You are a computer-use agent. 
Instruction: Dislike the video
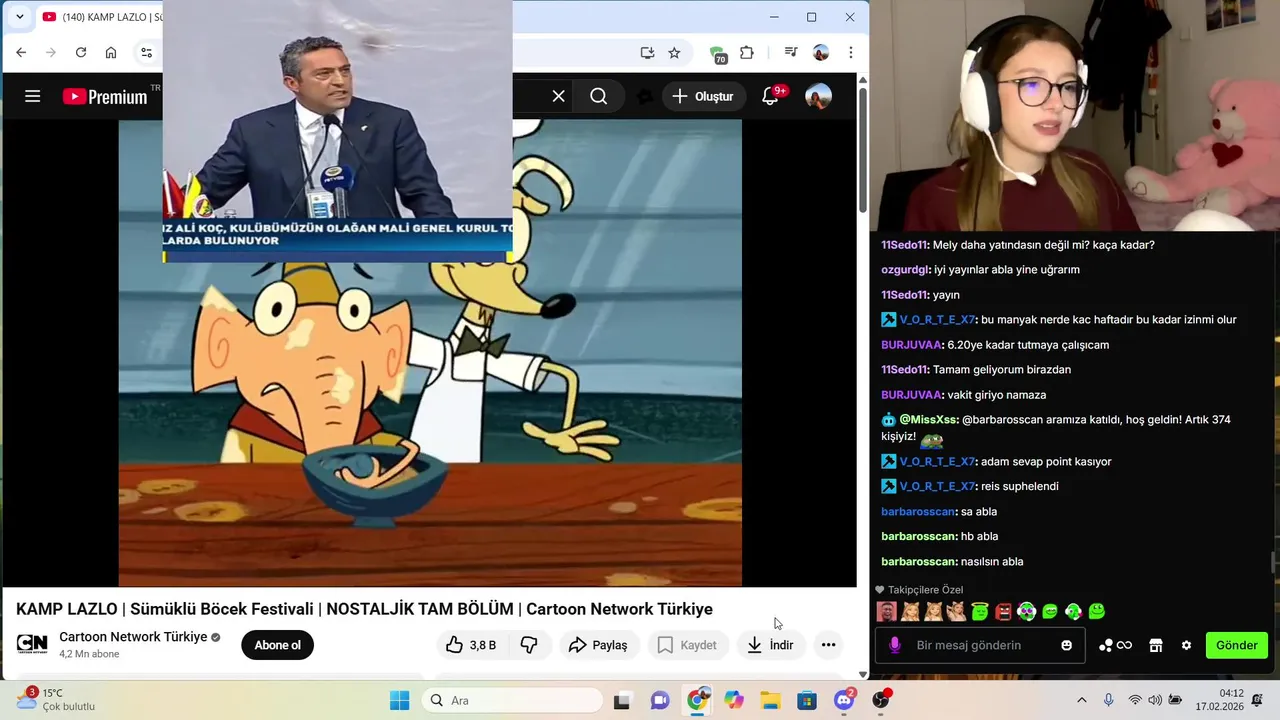pyautogui.click(x=529, y=645)
